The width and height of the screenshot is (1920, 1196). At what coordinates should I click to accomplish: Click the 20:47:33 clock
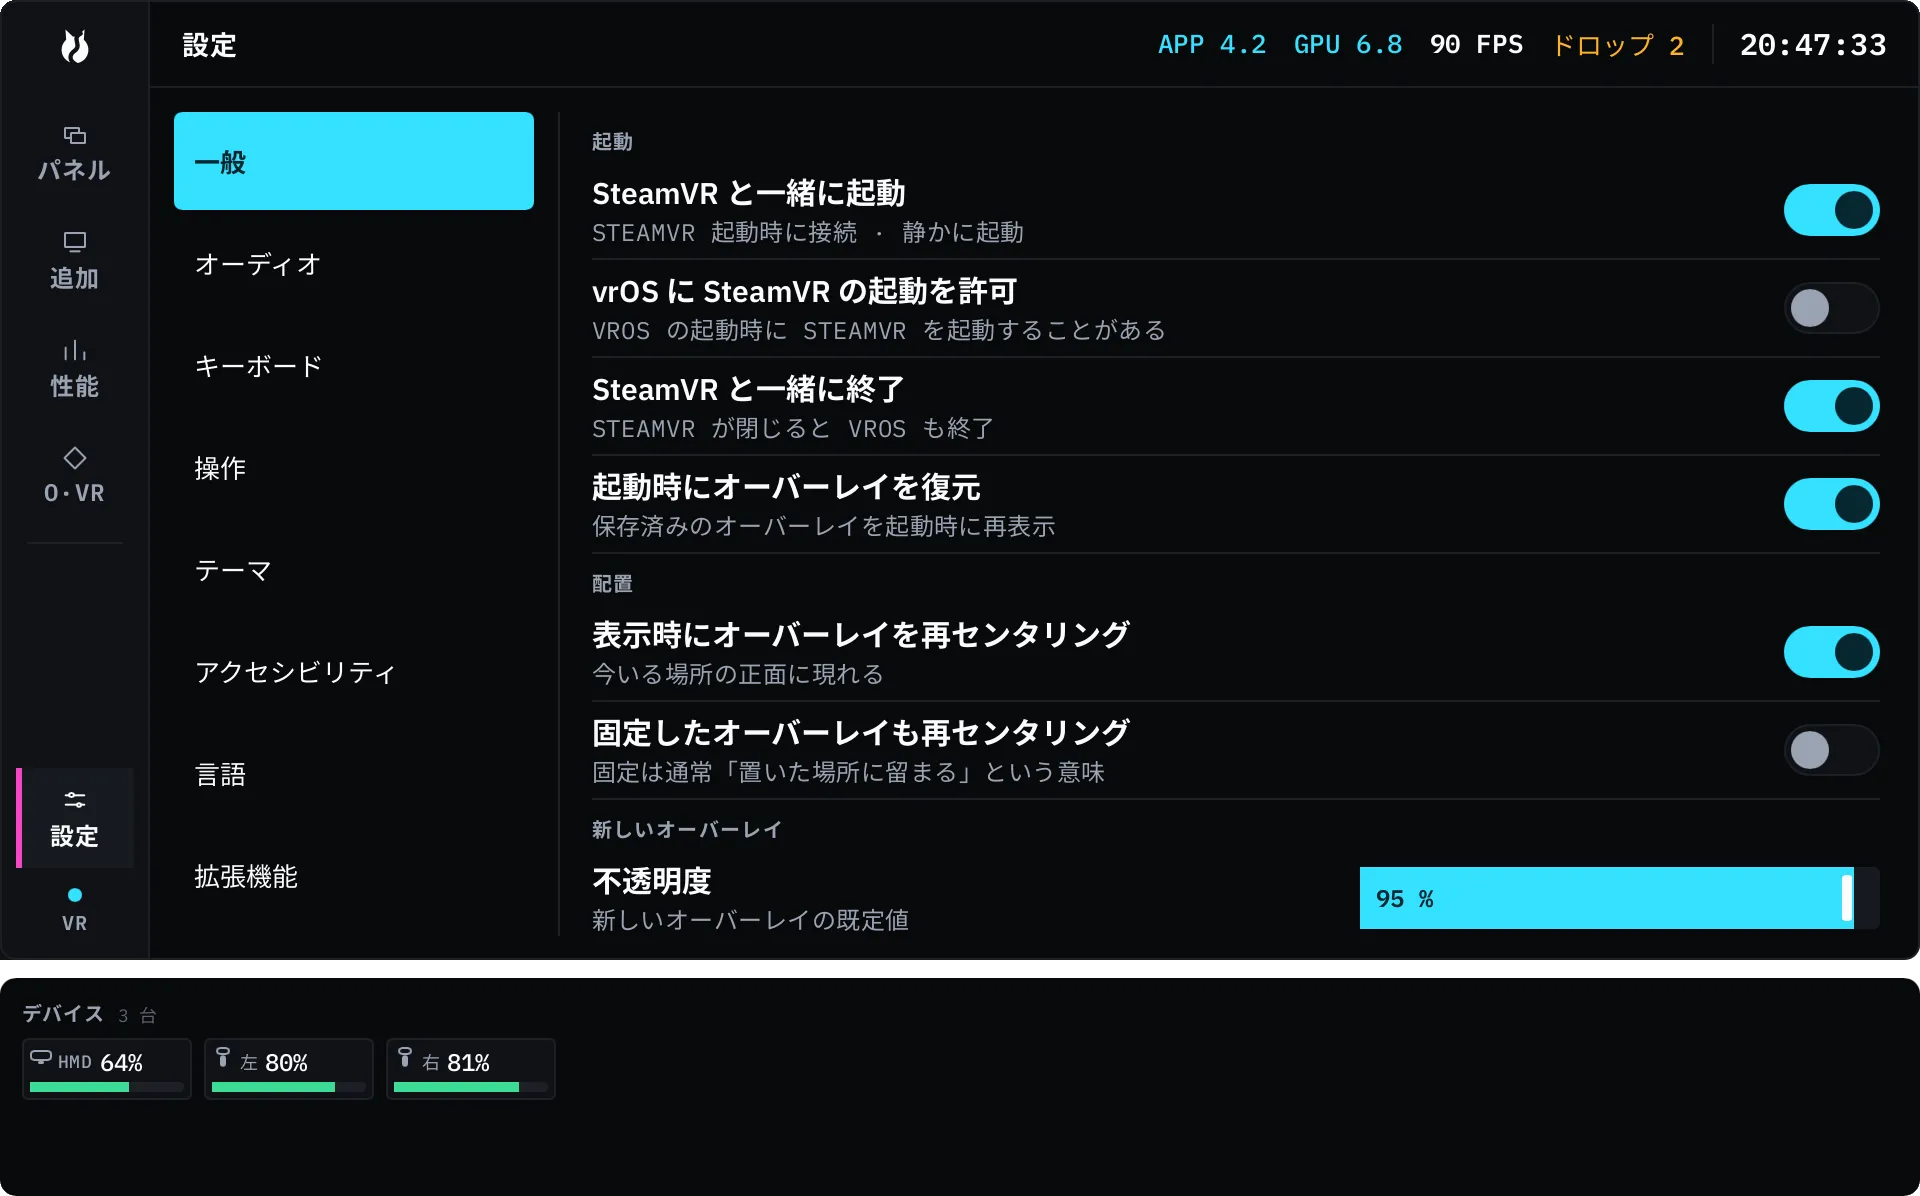click(1813, 45)
